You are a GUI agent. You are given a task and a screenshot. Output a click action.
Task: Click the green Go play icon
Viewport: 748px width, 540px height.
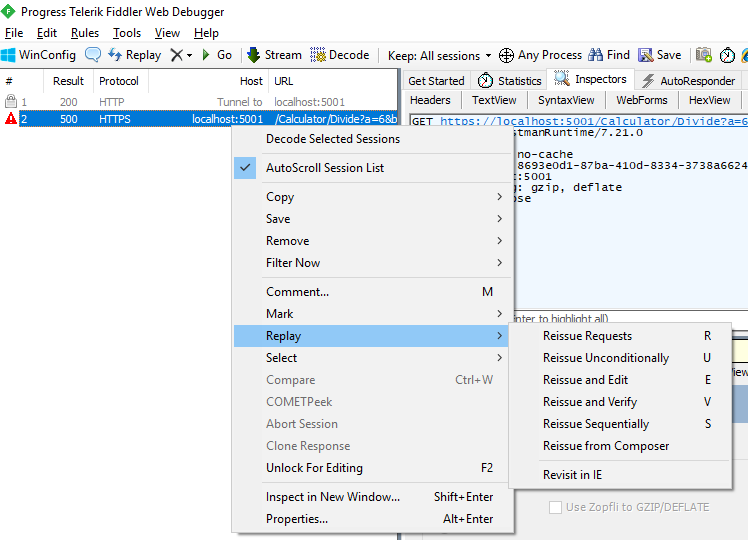pyautogui.click(x=206, y=55)
